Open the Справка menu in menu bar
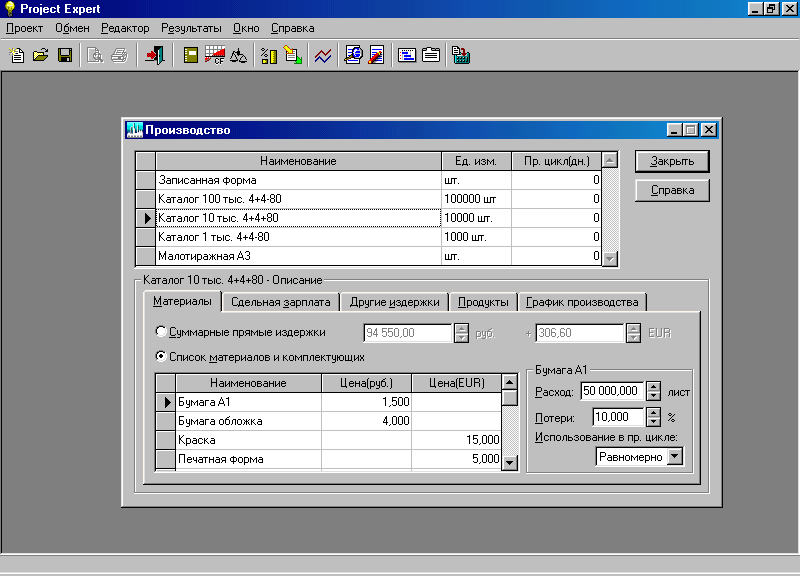Viewport: 800px width, 576px height. pyautogui.click(x=292, y=28)
